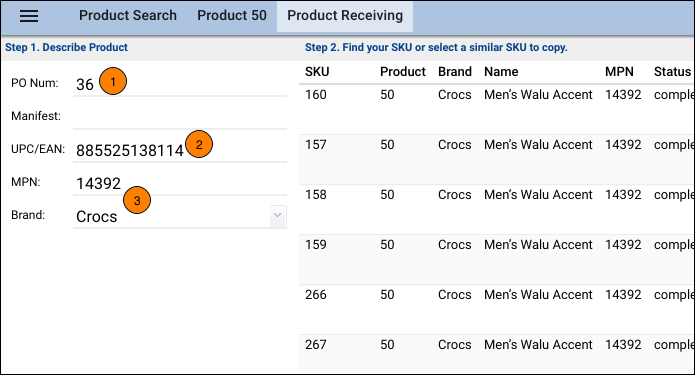This screenshot has height=375, width=695.
Task: Click the Name column header
Action: tap(501, 71)
